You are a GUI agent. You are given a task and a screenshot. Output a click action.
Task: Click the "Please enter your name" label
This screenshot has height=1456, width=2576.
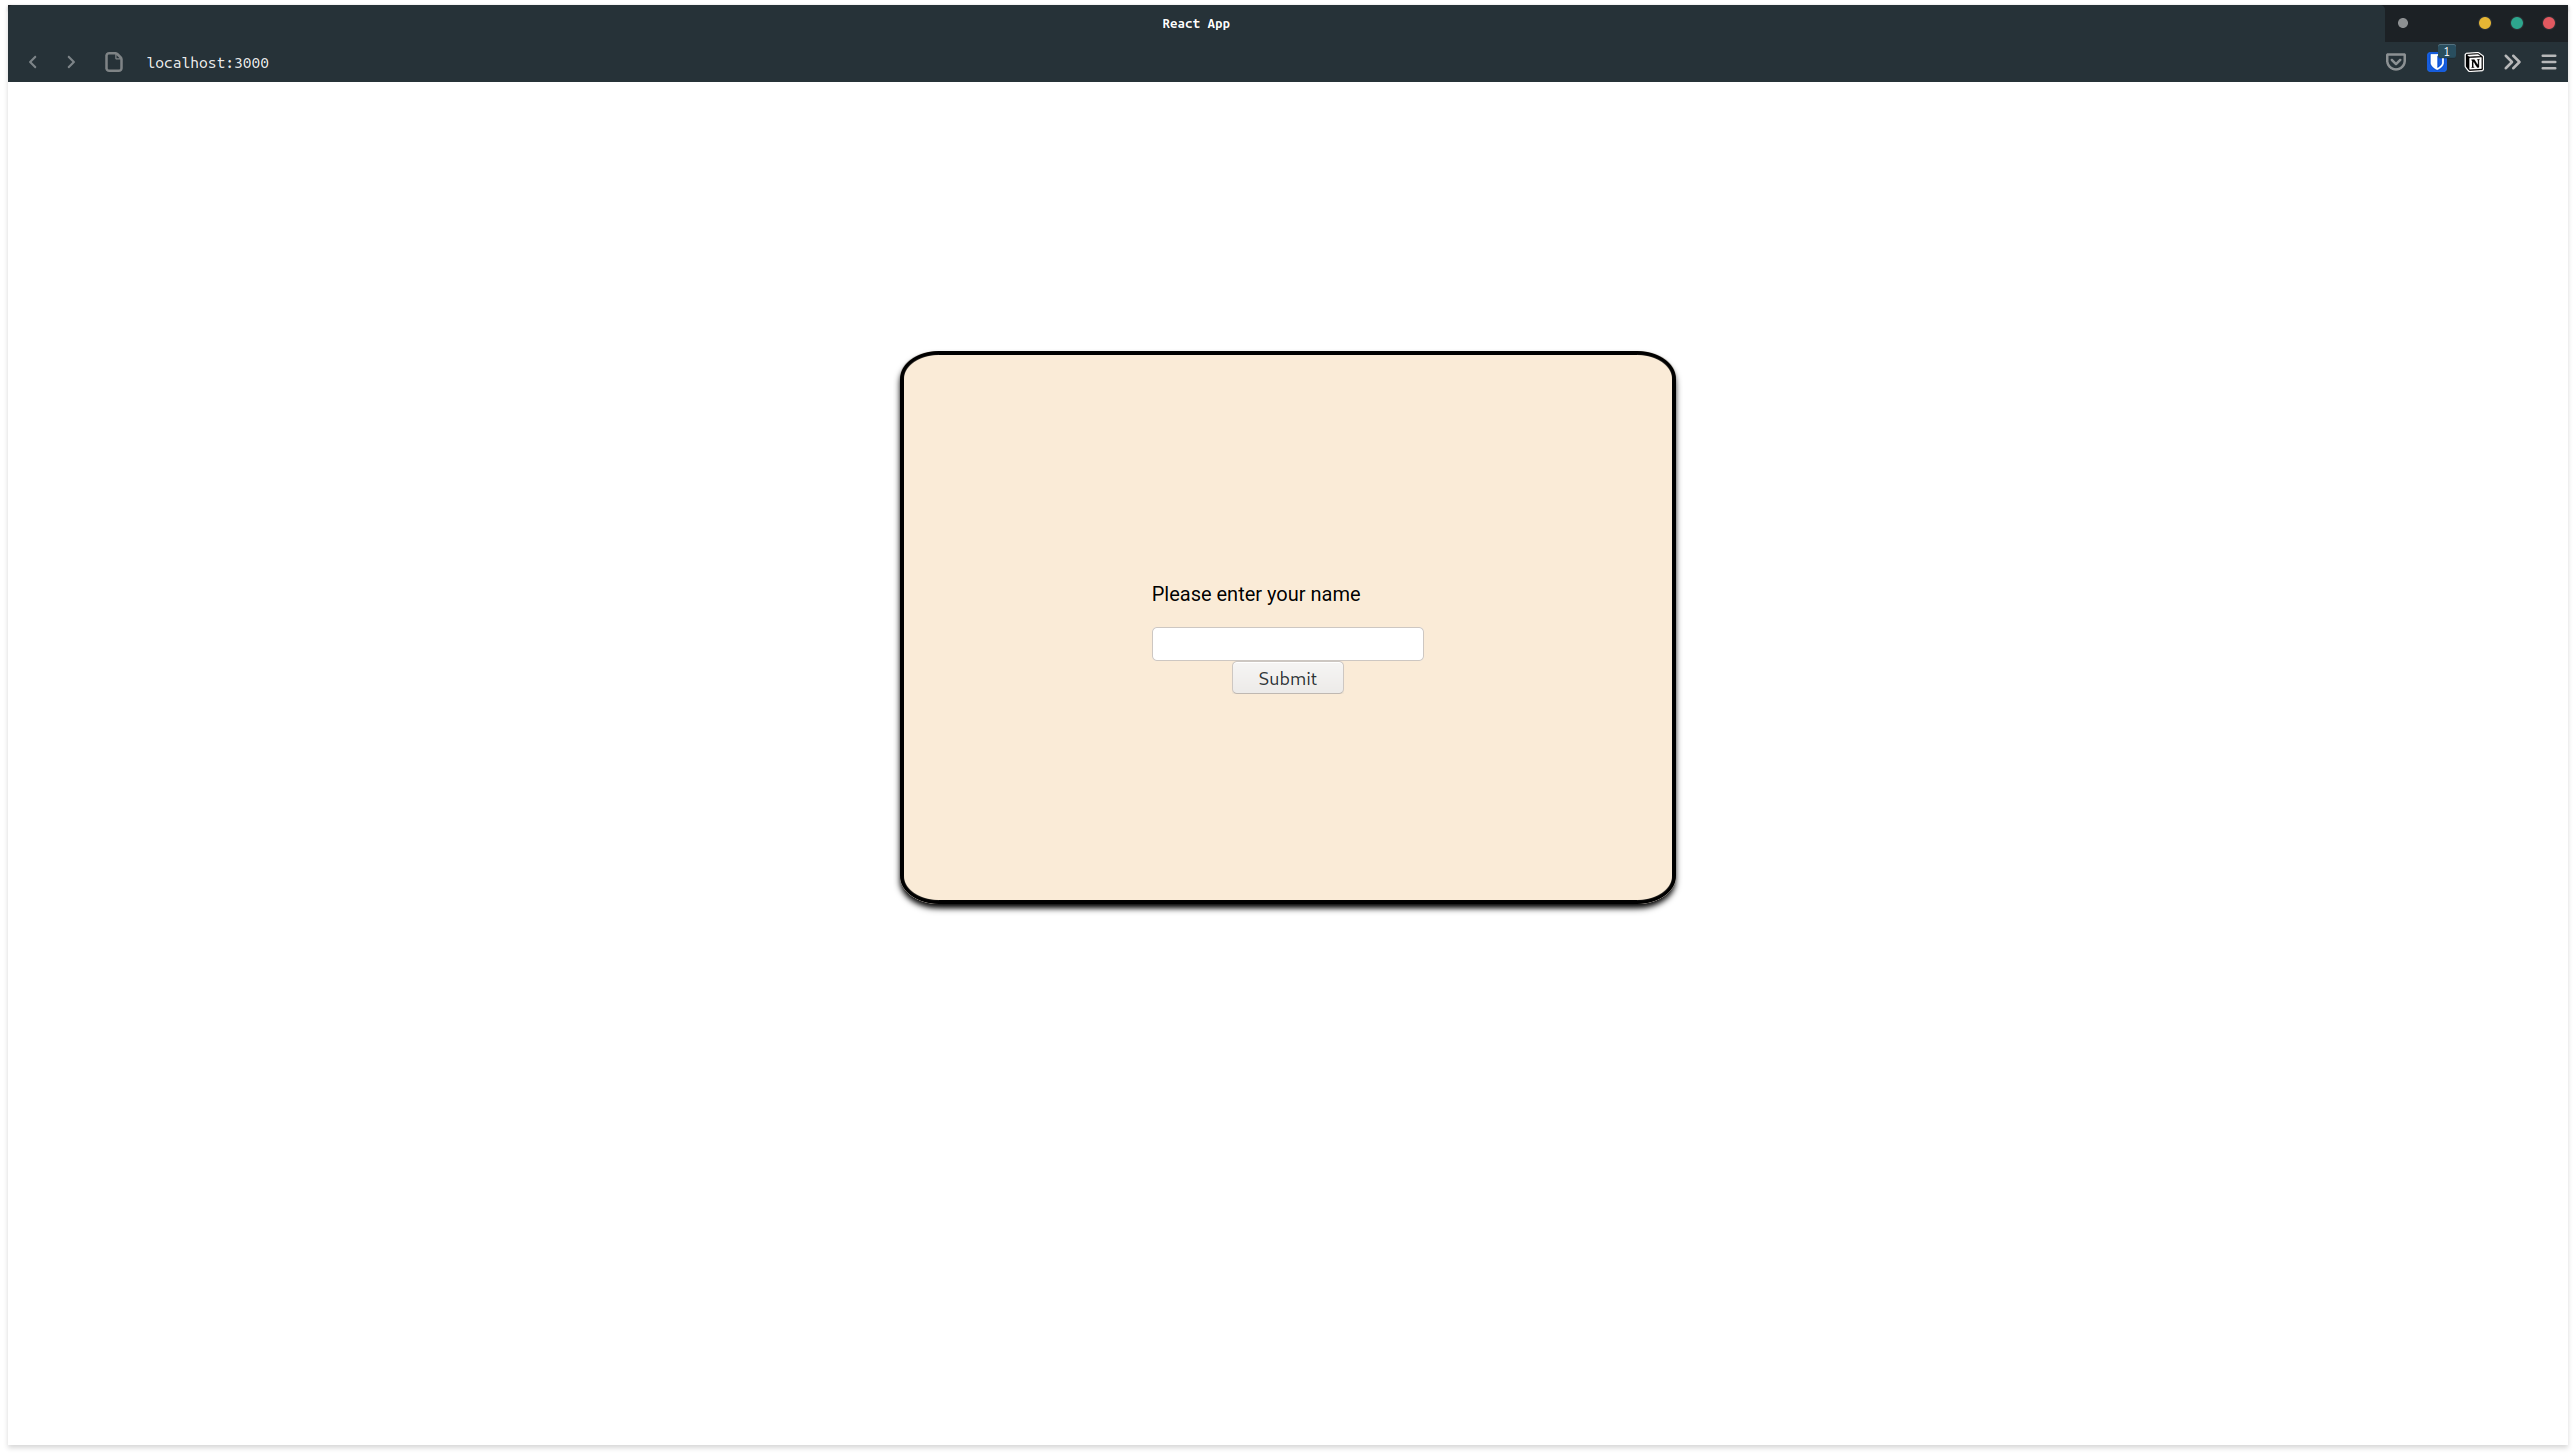[x=1255, y=594]
